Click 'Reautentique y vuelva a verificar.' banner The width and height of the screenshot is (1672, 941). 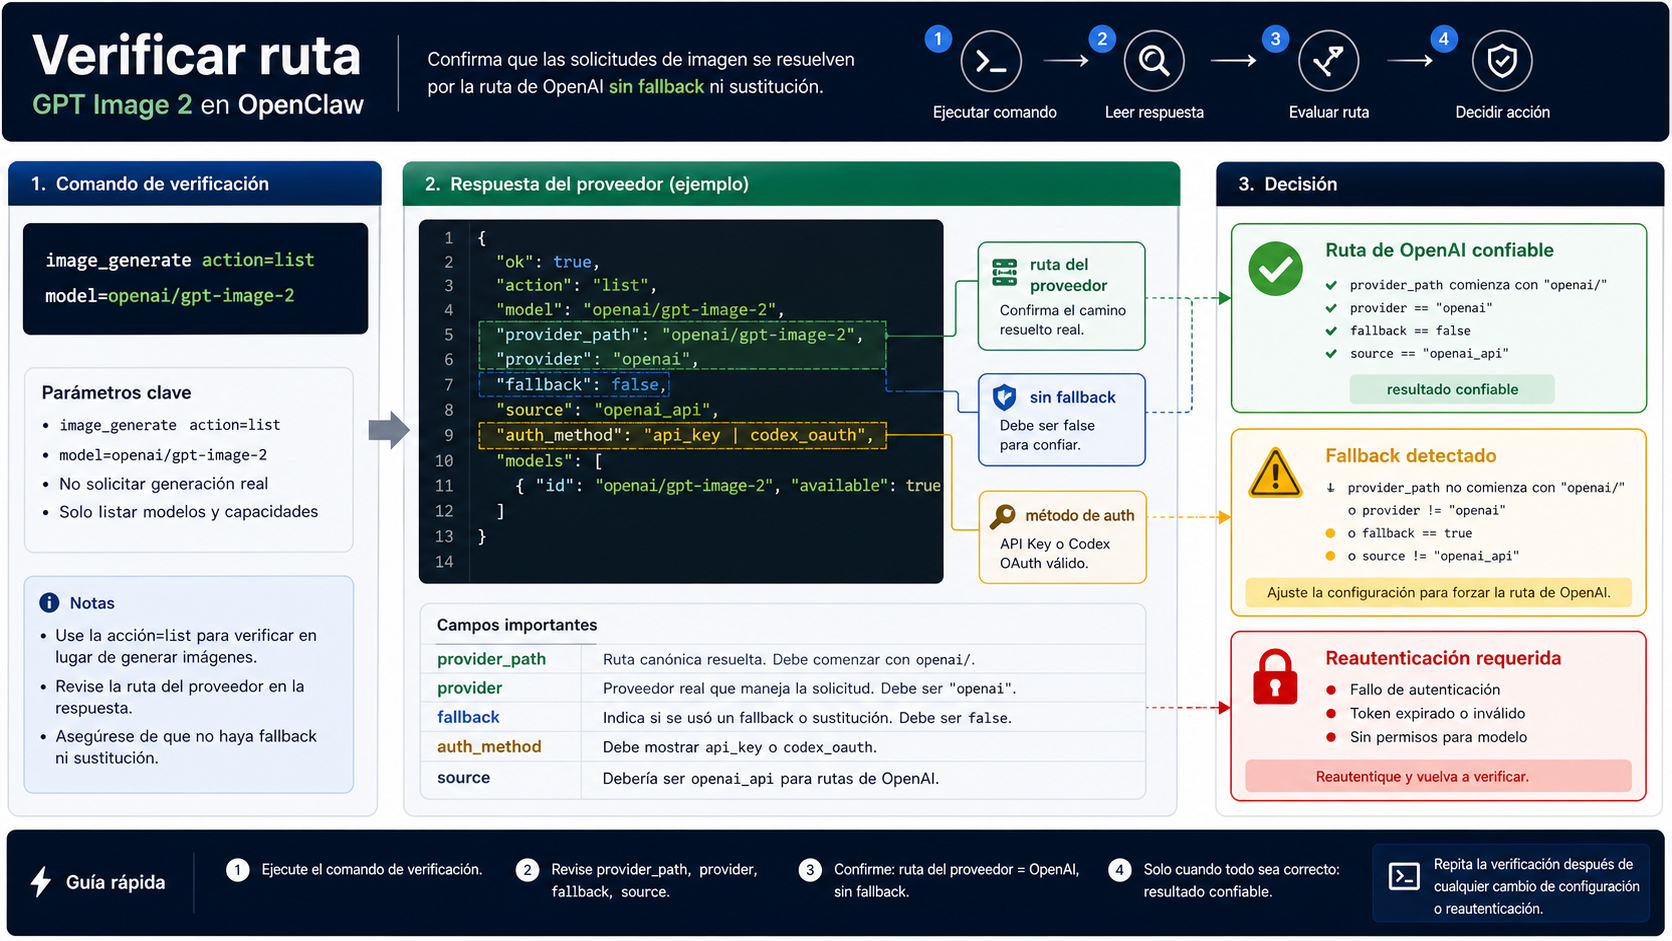1438,776
